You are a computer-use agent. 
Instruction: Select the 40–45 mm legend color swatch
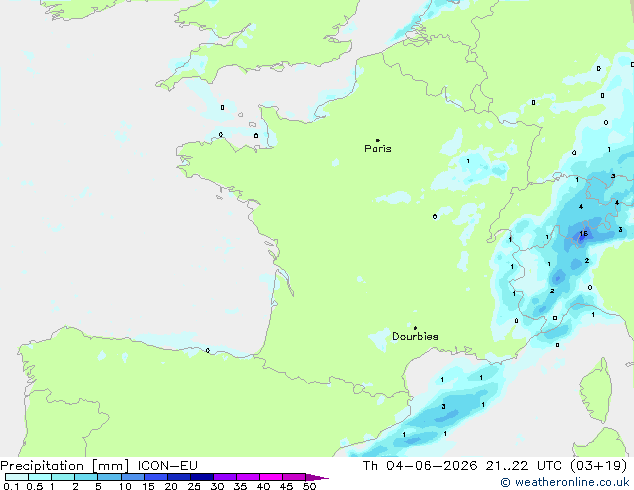tap(271, 477)
